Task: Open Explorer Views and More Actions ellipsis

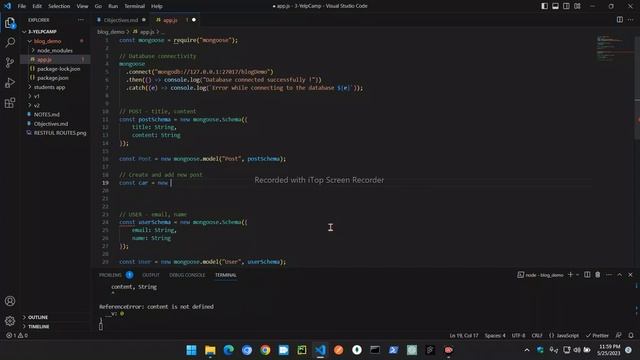Action: pyautogui.click(x=81, y=20)
